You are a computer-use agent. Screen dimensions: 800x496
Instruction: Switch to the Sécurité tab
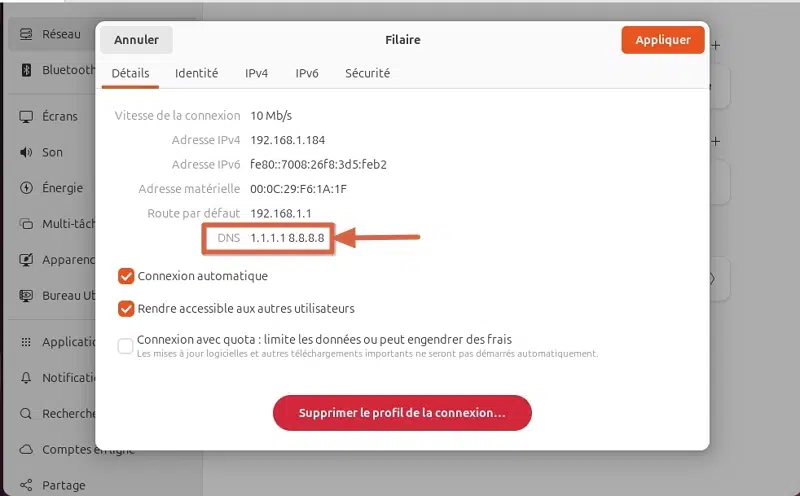click(x=367, y=73)
